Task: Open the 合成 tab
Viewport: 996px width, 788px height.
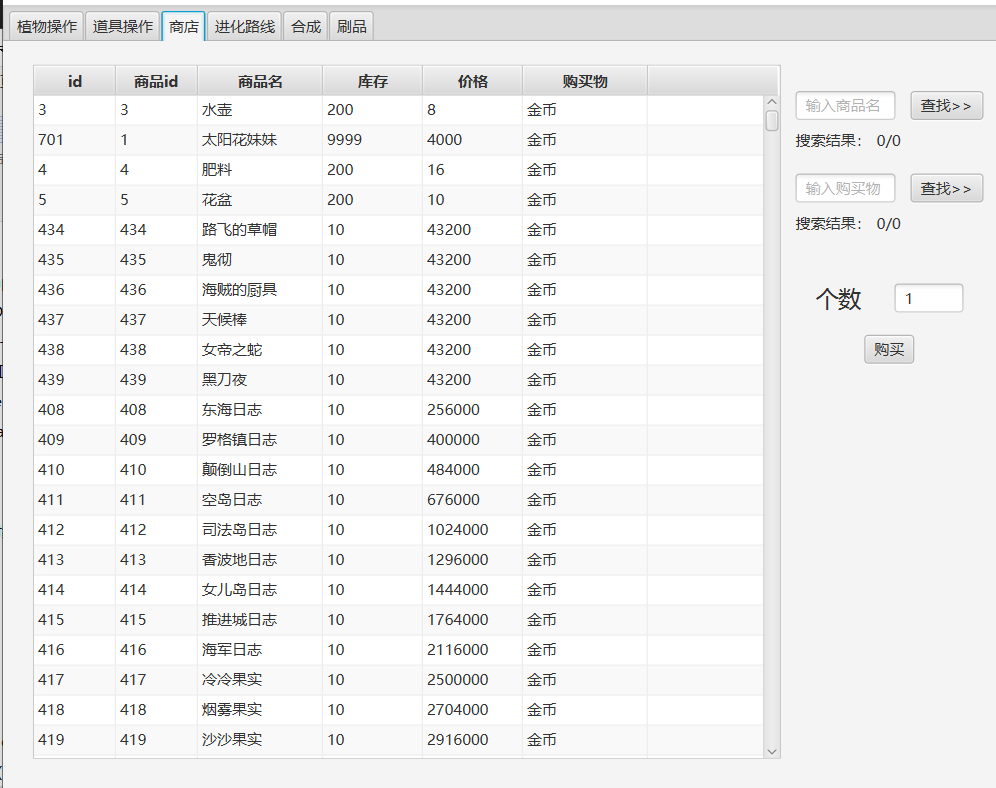Action: [306, 27]
